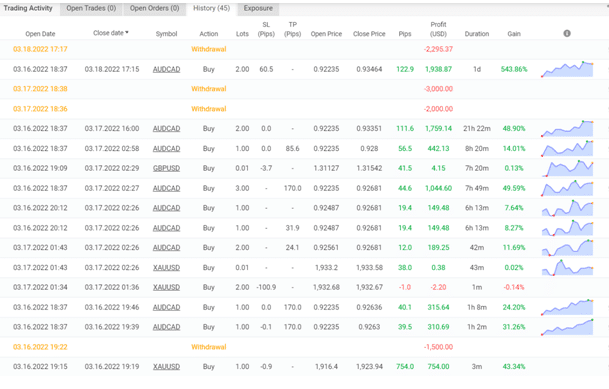The width and height of the screenshot is (609, 389).
Task: Select the losing profit value -2.20
Action: point(438,287)
